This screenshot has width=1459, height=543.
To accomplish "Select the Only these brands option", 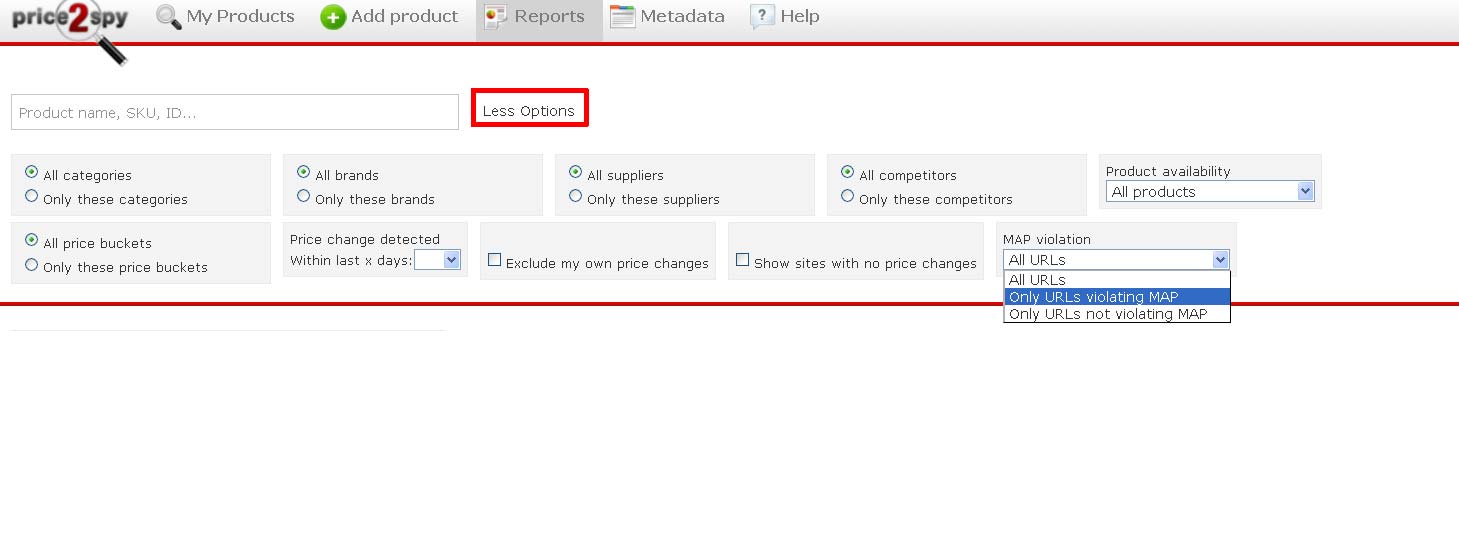I will [x=304, y=197].
